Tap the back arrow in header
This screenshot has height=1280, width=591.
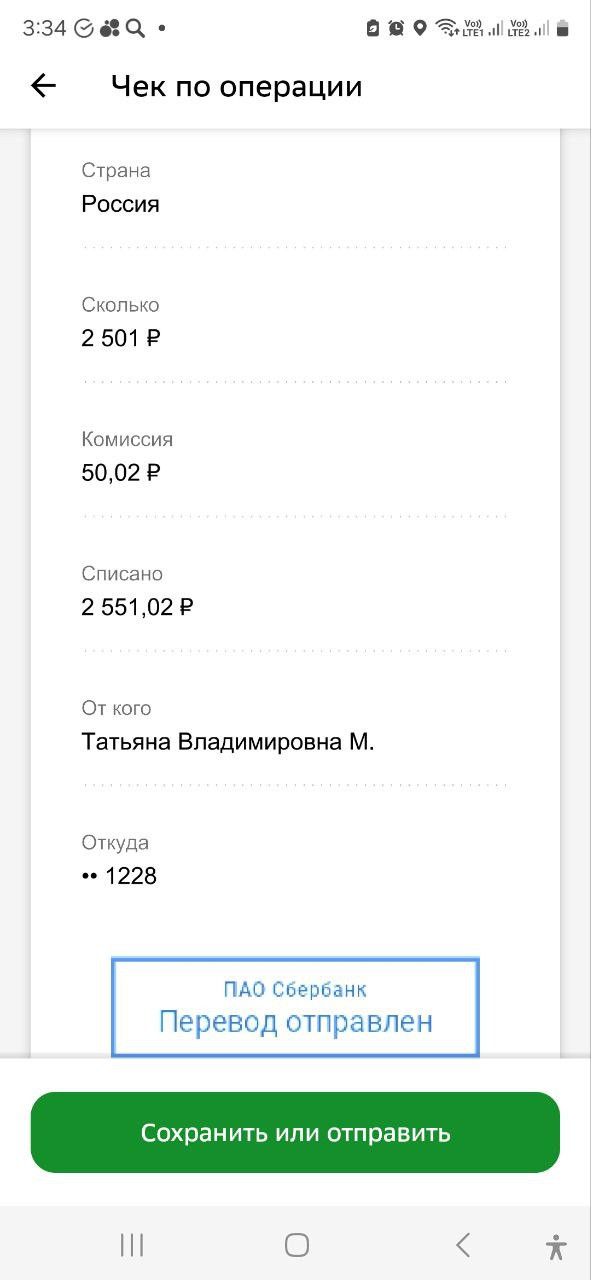(44, 86)
